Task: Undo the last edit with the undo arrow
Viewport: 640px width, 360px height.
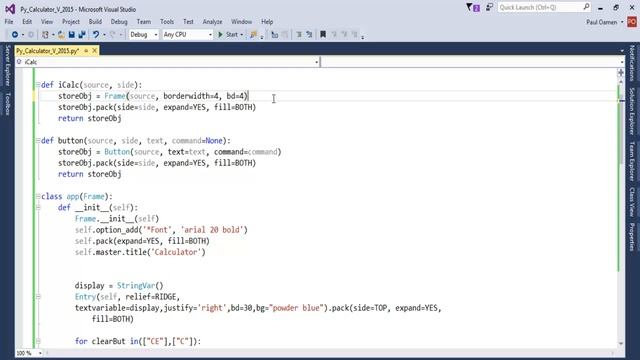Action: pyautogui.click(x=96, y=35)
